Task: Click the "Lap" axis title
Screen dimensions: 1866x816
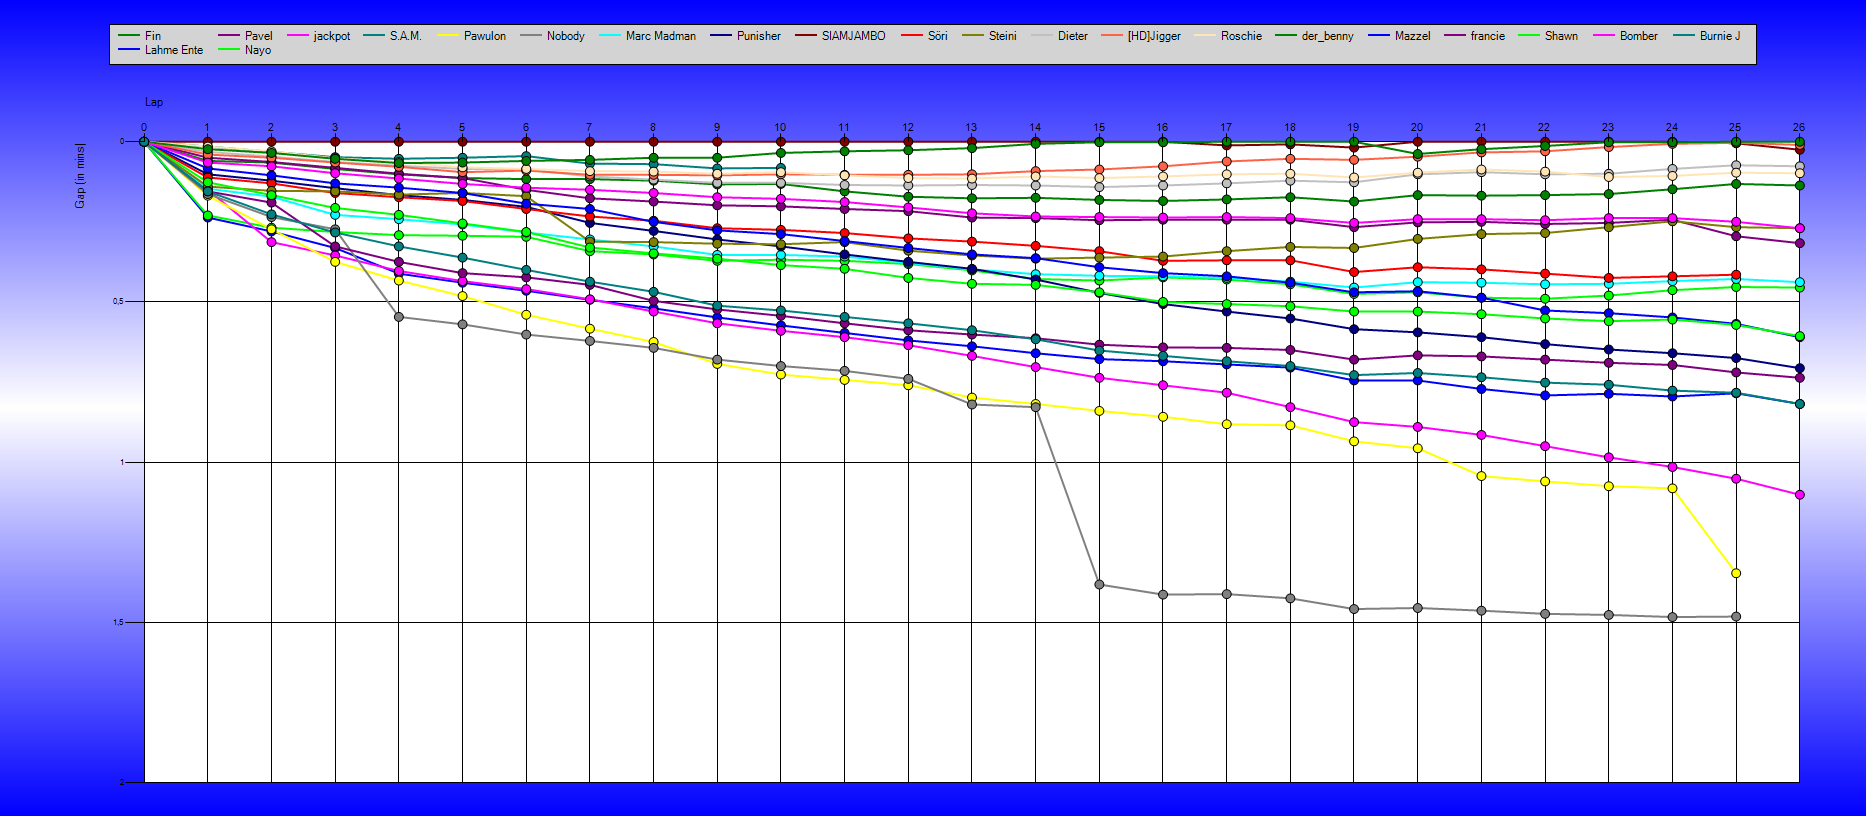Action: [x=154, y=102]
